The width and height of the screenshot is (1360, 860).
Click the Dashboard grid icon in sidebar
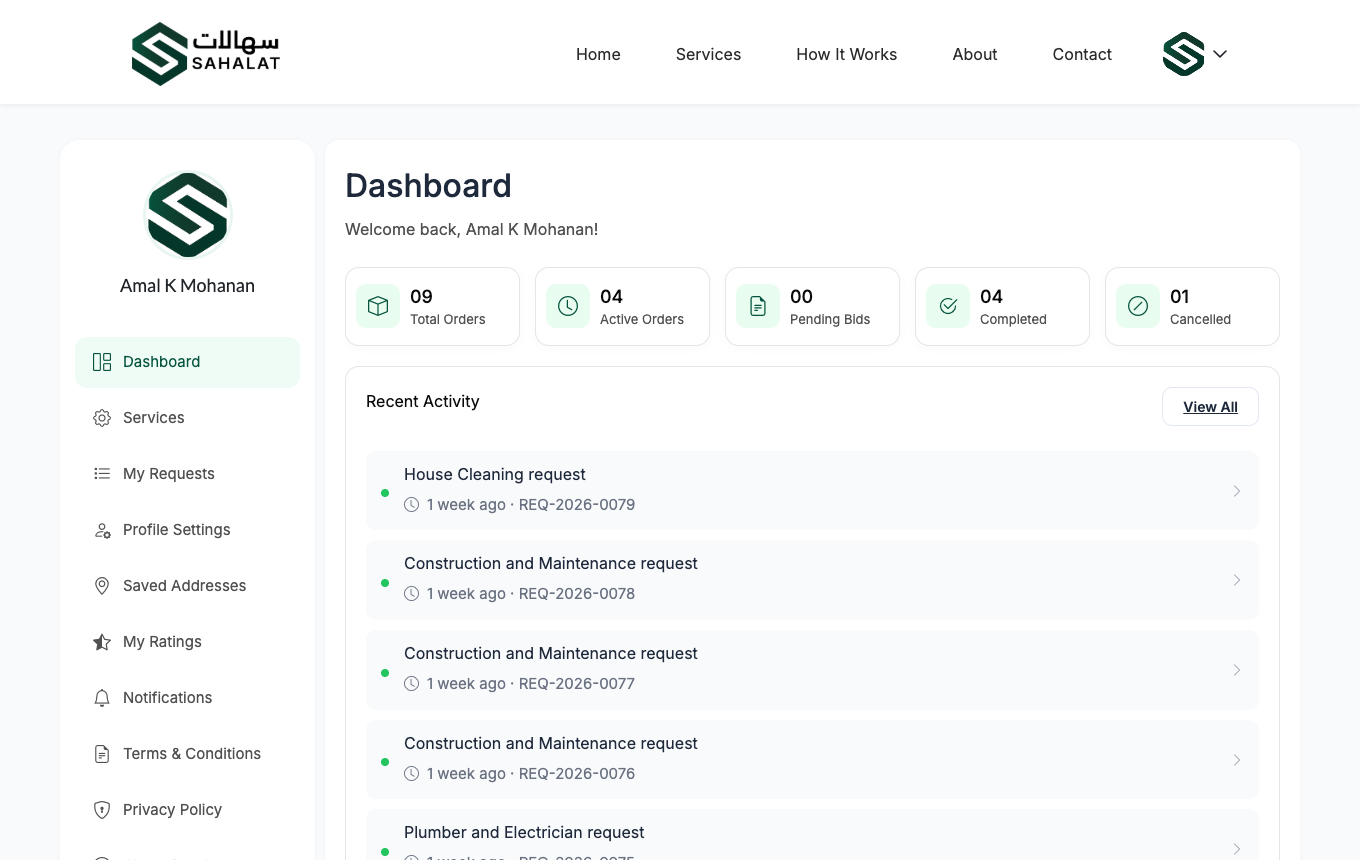(x=102, y=362)
